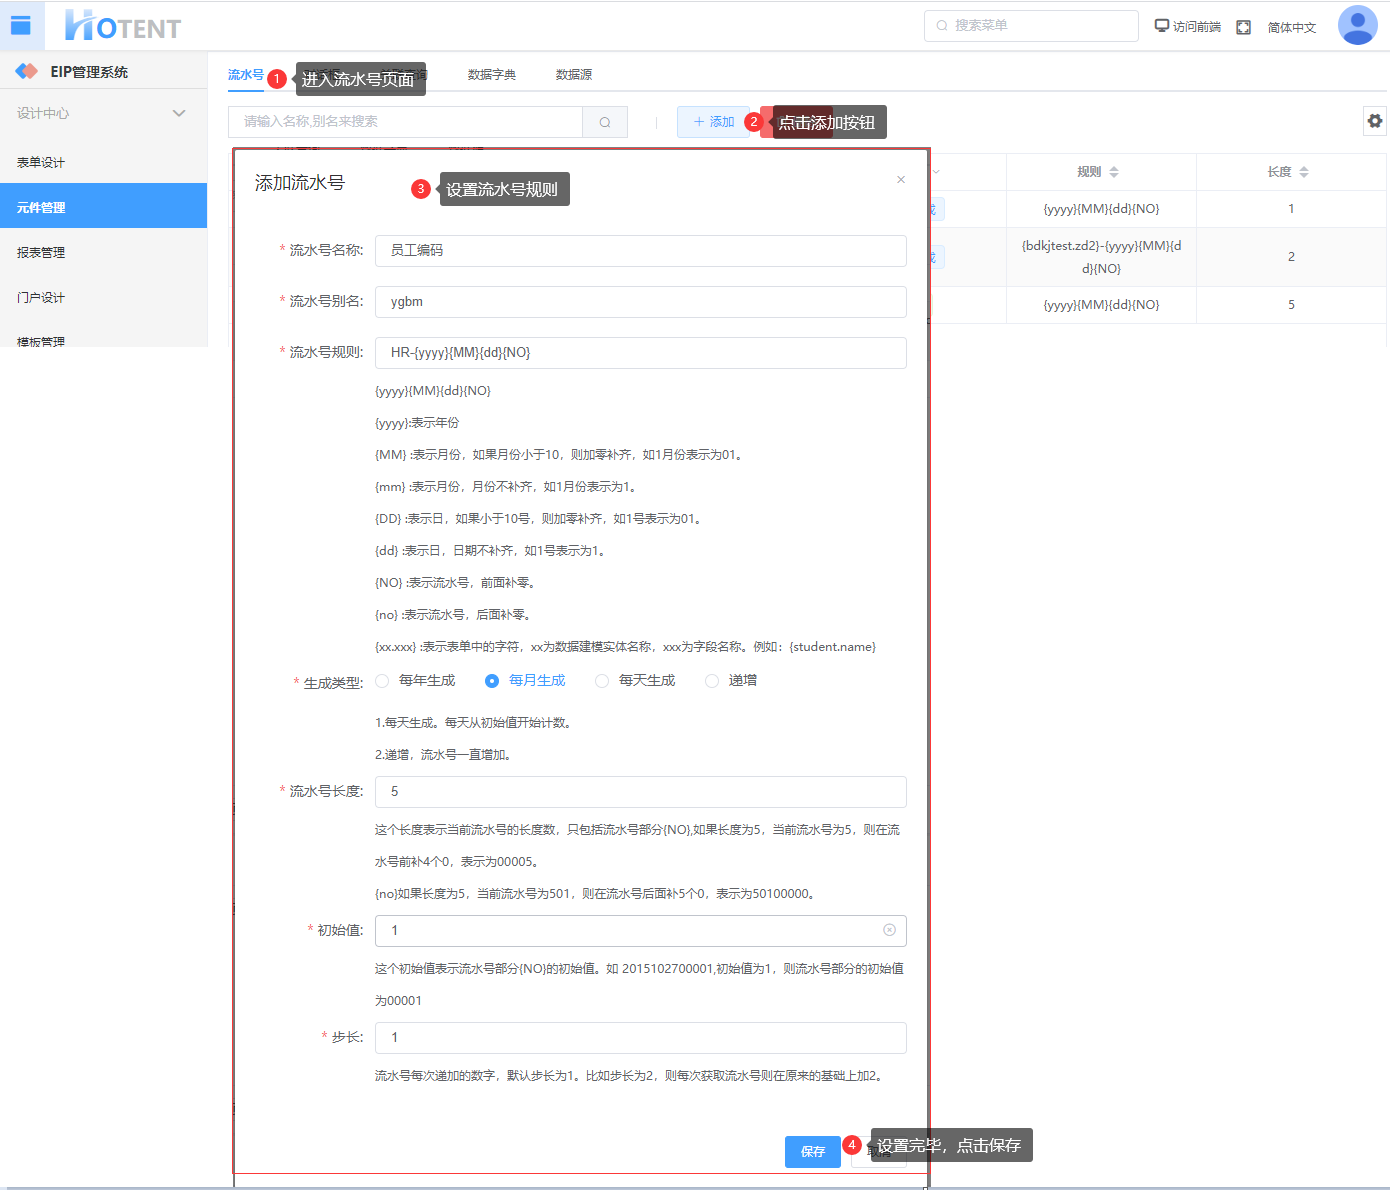
Task: Save the serial number with the 保存 button
Action: (813, 1152)
